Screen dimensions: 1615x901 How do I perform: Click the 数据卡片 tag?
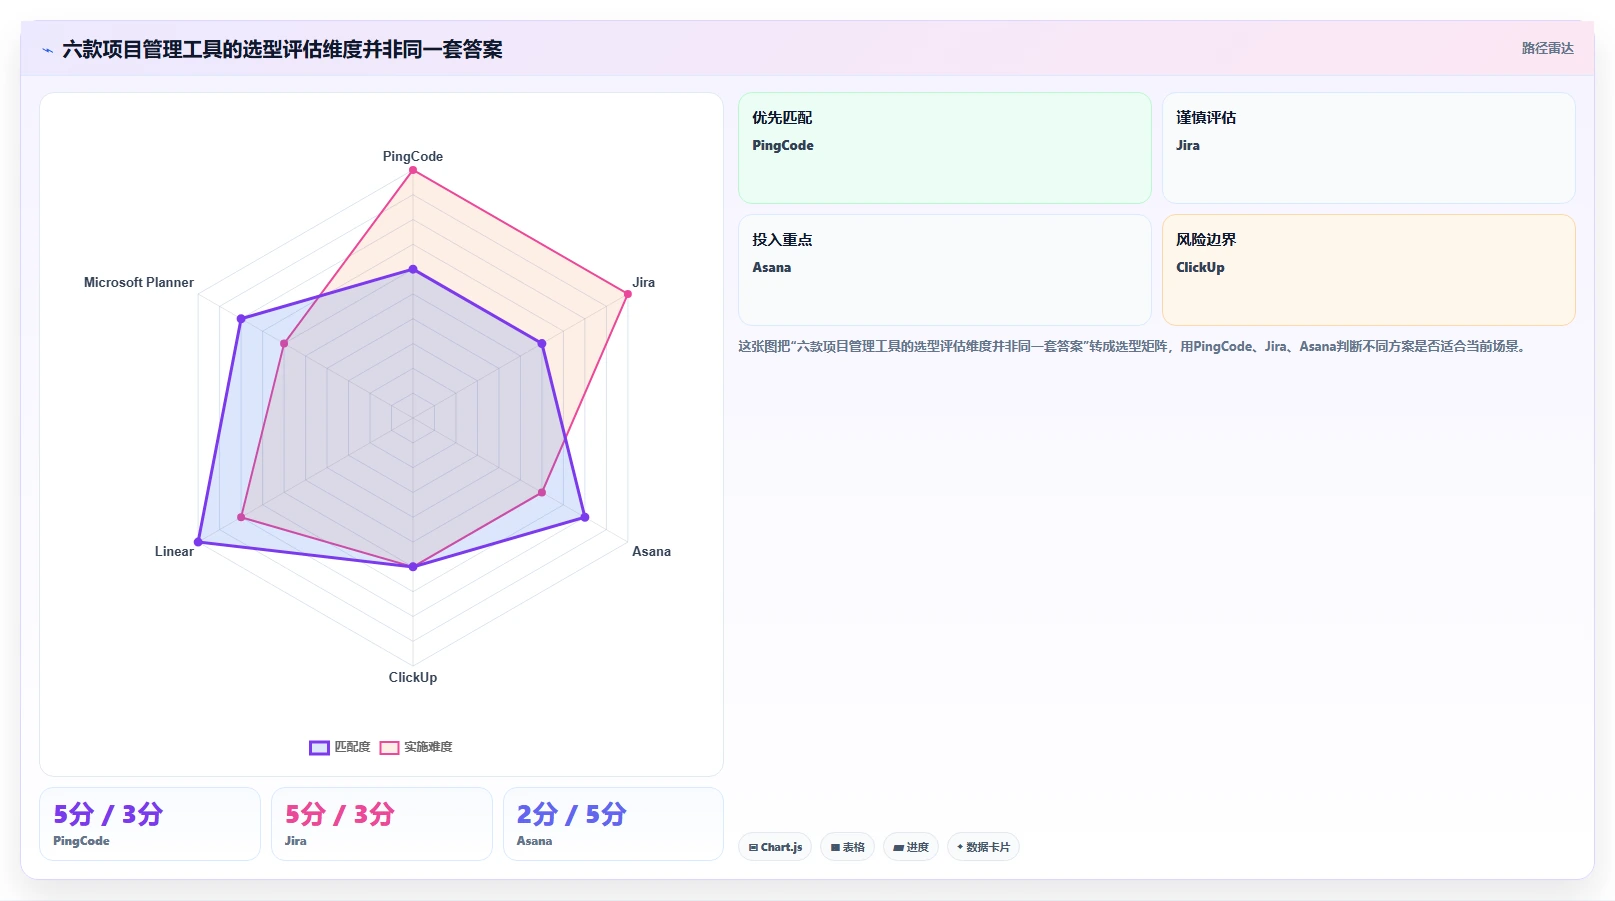pyautogui.click(x=983, y=847)
